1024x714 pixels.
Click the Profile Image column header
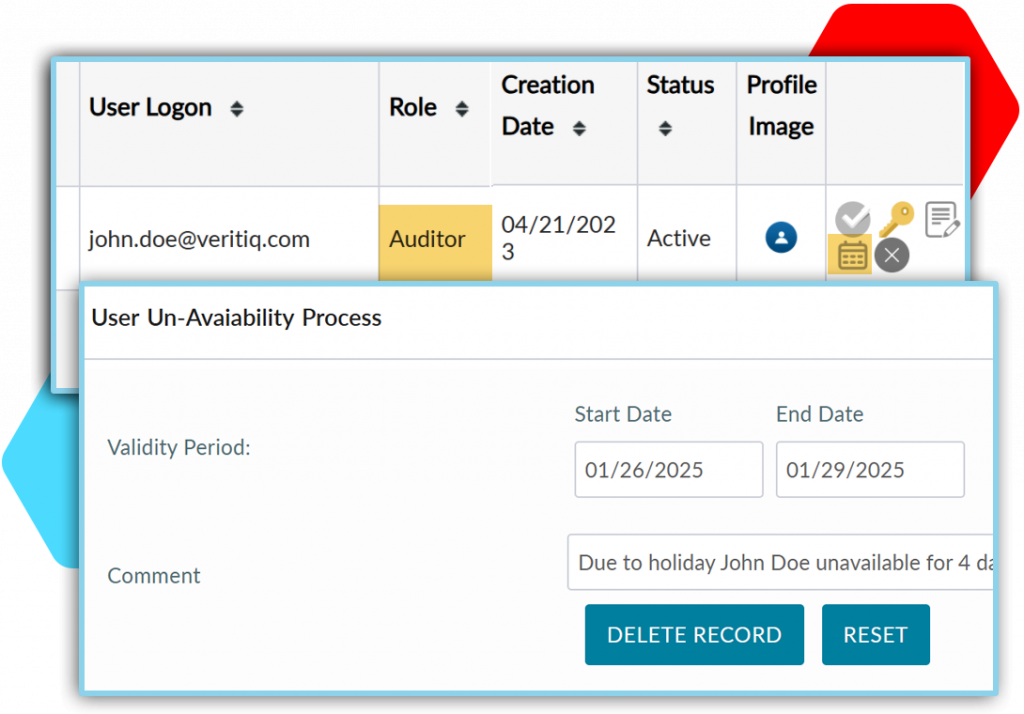781,106
